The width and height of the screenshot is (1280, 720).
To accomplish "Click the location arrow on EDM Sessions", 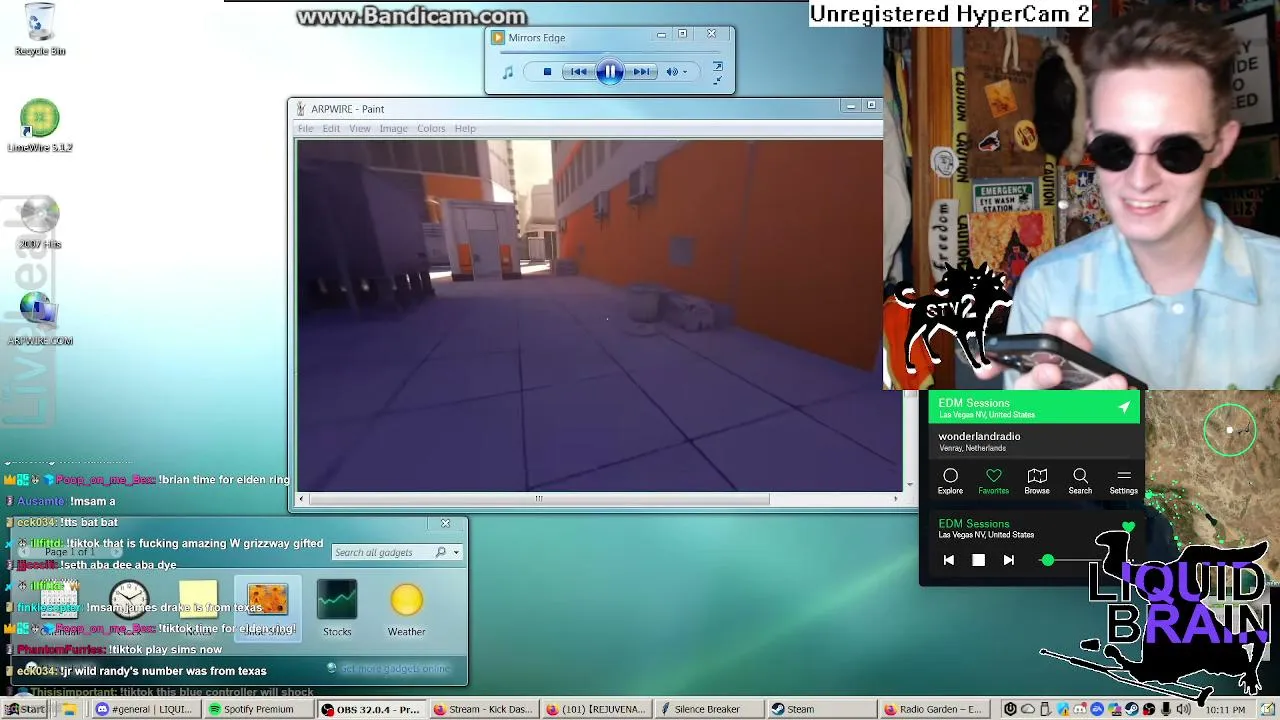I will click(1124, 407).
